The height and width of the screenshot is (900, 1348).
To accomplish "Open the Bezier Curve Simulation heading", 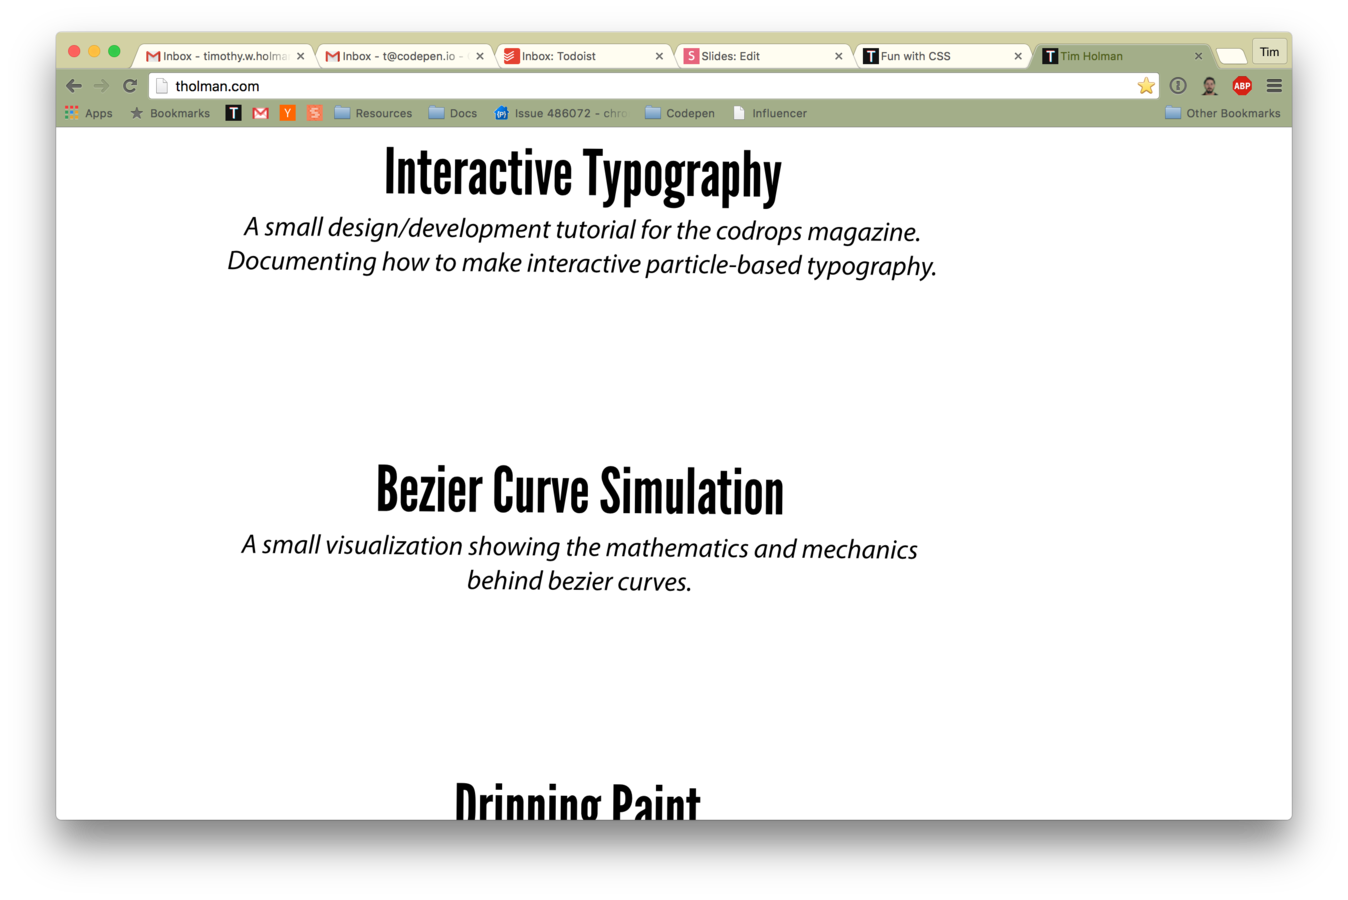I will (x=580, y=491).
